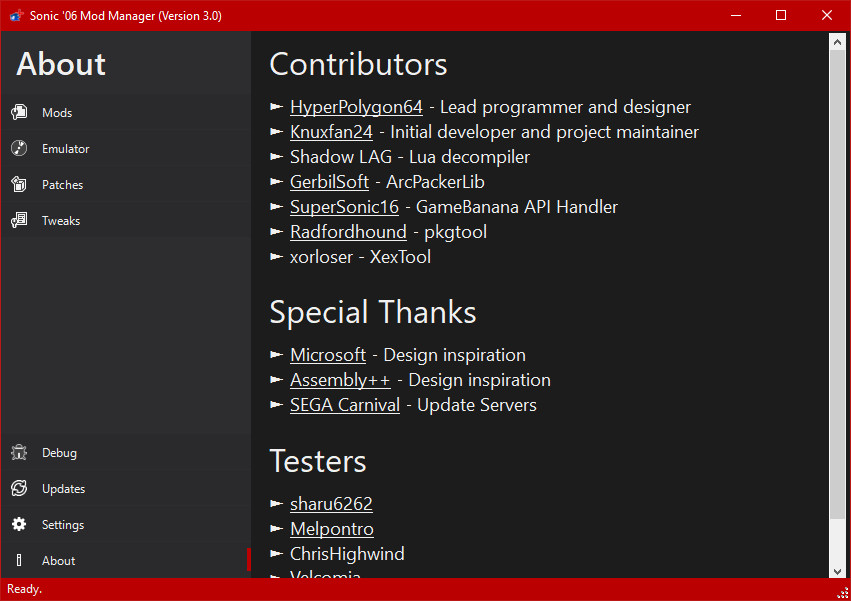Open the Assembly++ link

point(340,380)
